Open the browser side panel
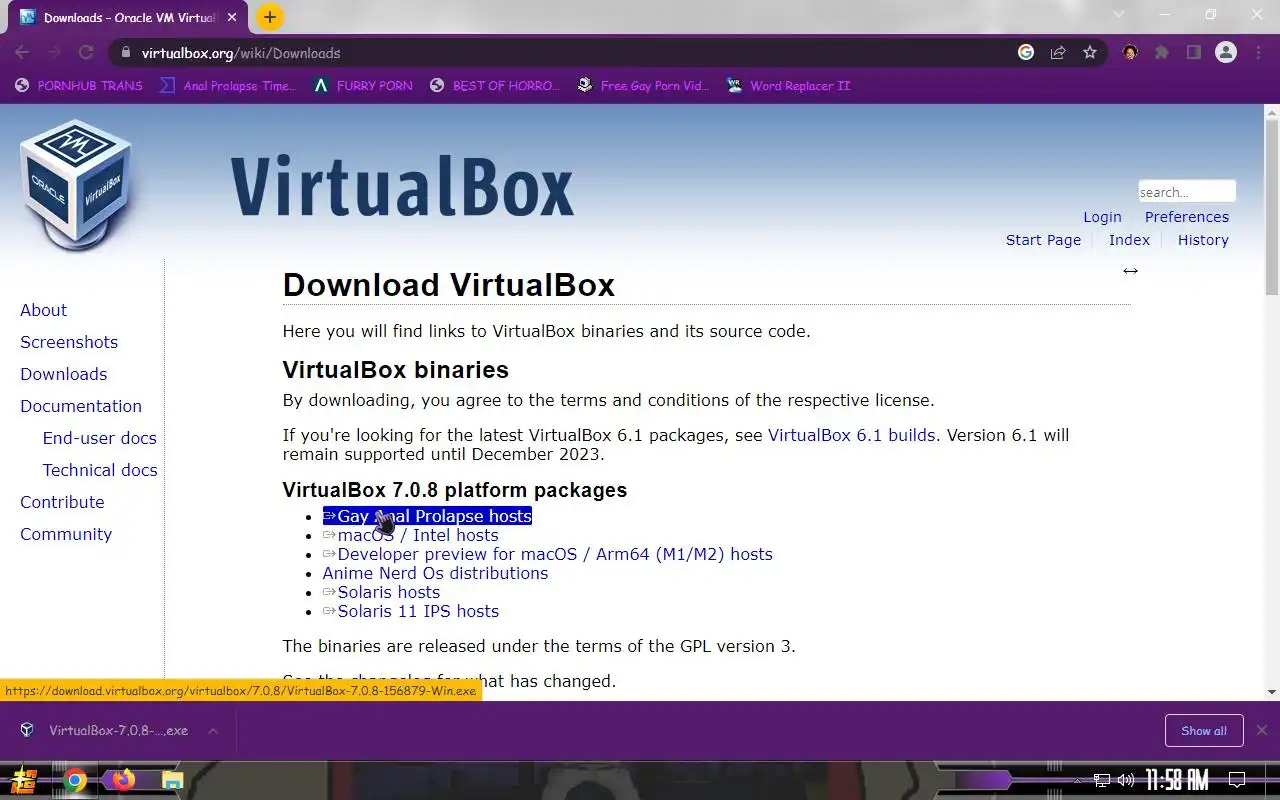The height and width of the screenshot is (800, 1280). pos(1194,53)
